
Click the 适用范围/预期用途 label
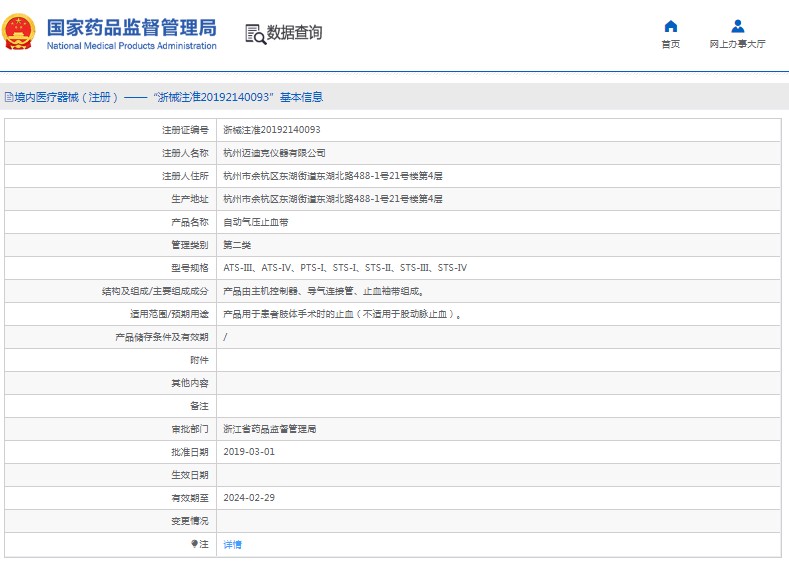[x=169, y=314]
